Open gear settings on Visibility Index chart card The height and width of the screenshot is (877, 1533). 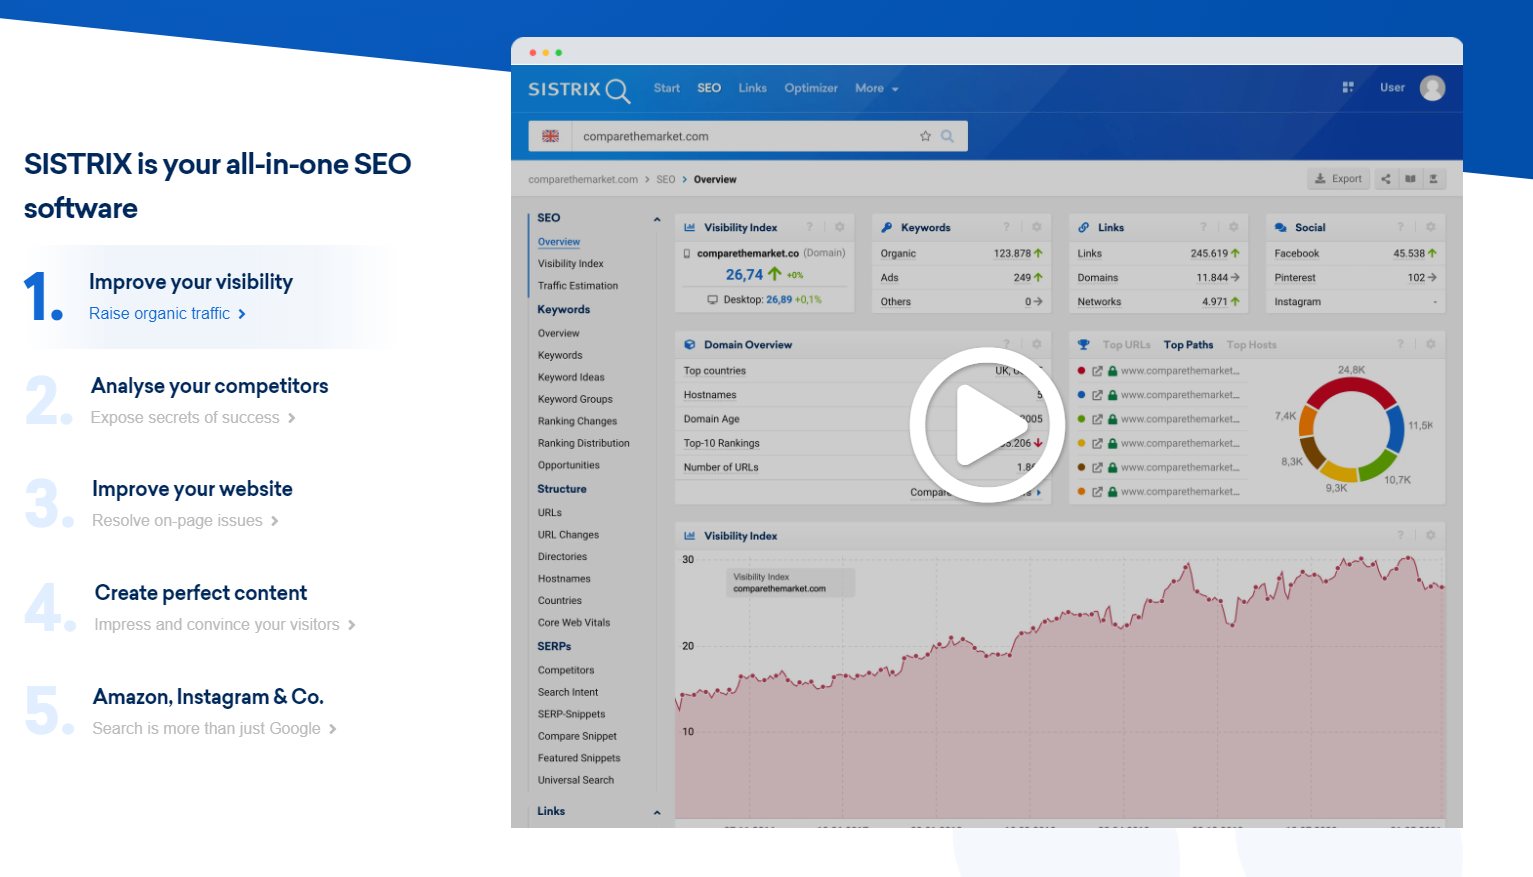point(1431,535)
